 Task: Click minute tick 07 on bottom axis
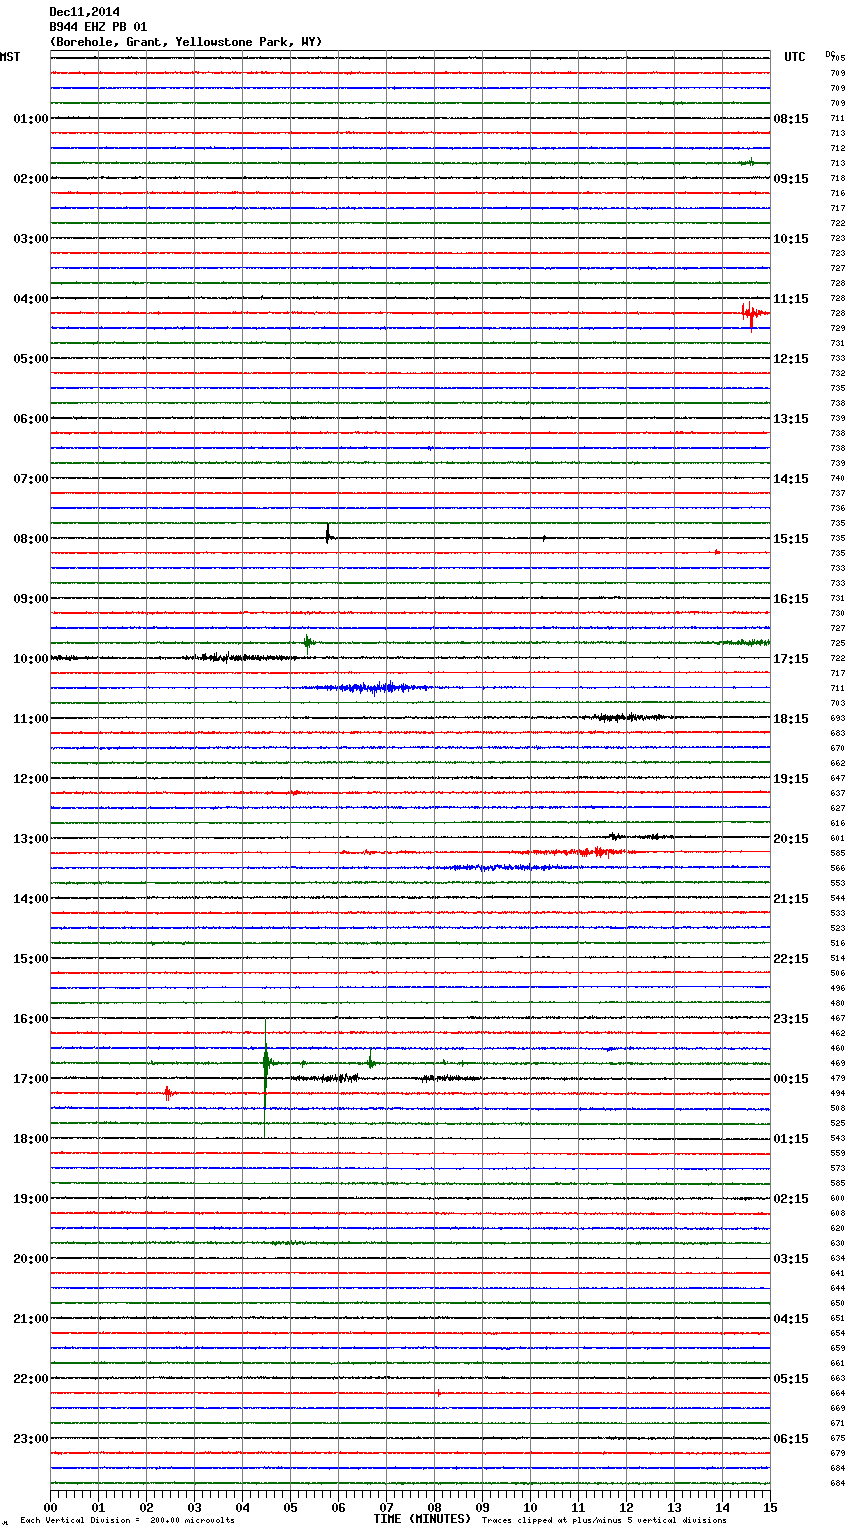coord(387,1507)
